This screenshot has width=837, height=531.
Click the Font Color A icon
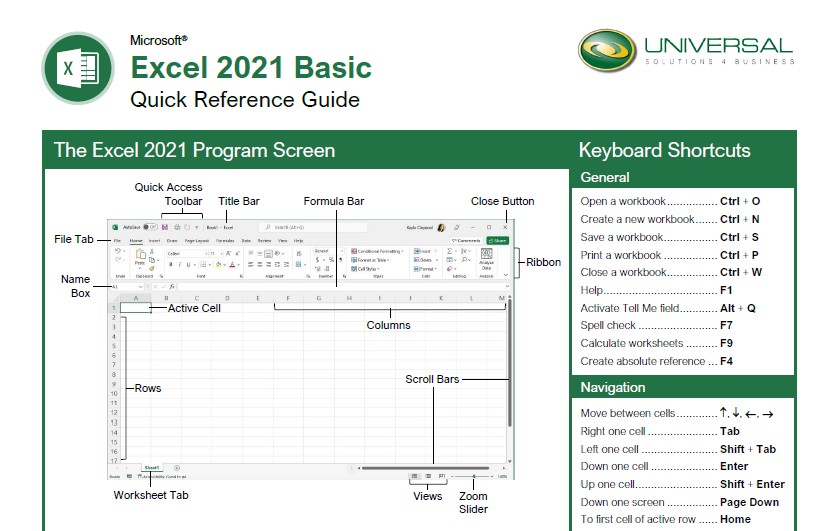232,265
